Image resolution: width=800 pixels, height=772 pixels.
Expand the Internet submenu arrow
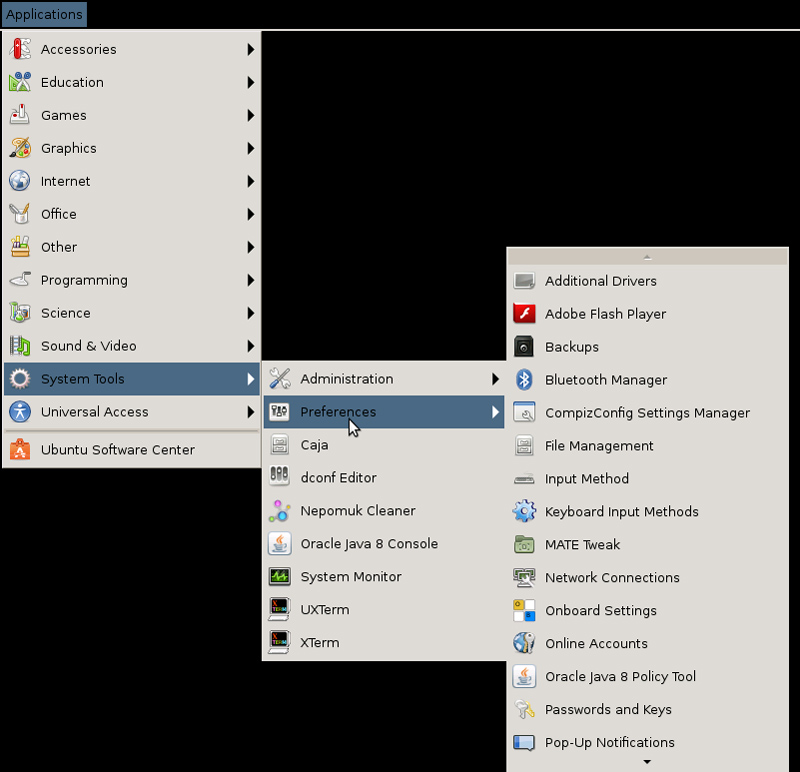click(x=251, y=181)
